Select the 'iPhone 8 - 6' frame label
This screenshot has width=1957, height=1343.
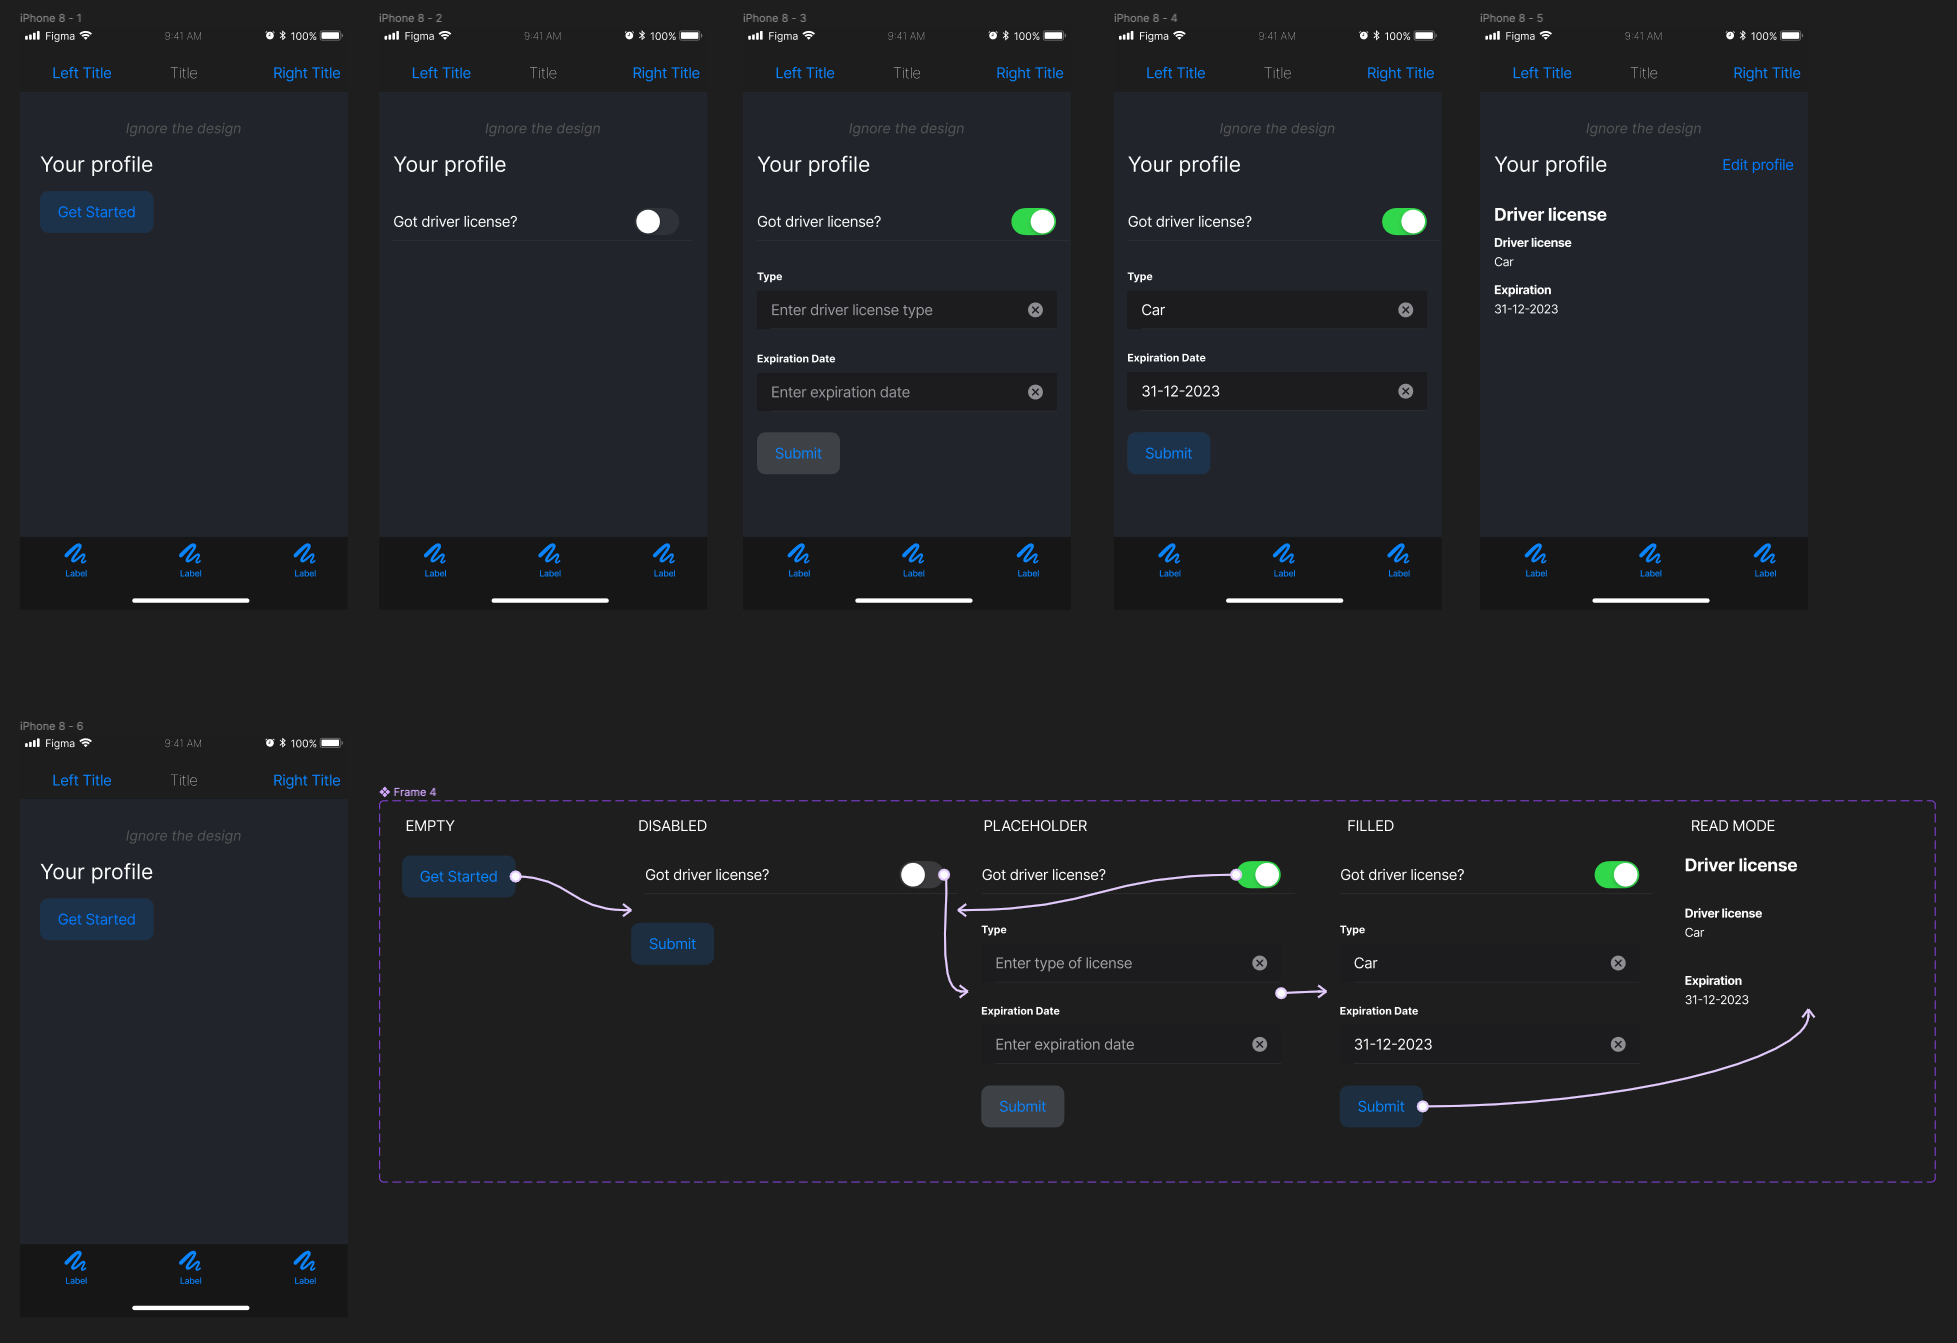51,726
